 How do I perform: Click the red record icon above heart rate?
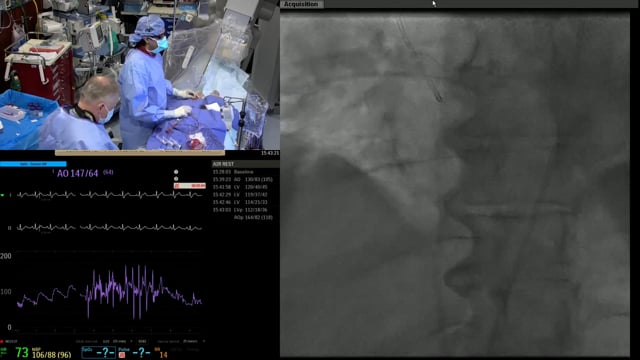coord(2,341)
